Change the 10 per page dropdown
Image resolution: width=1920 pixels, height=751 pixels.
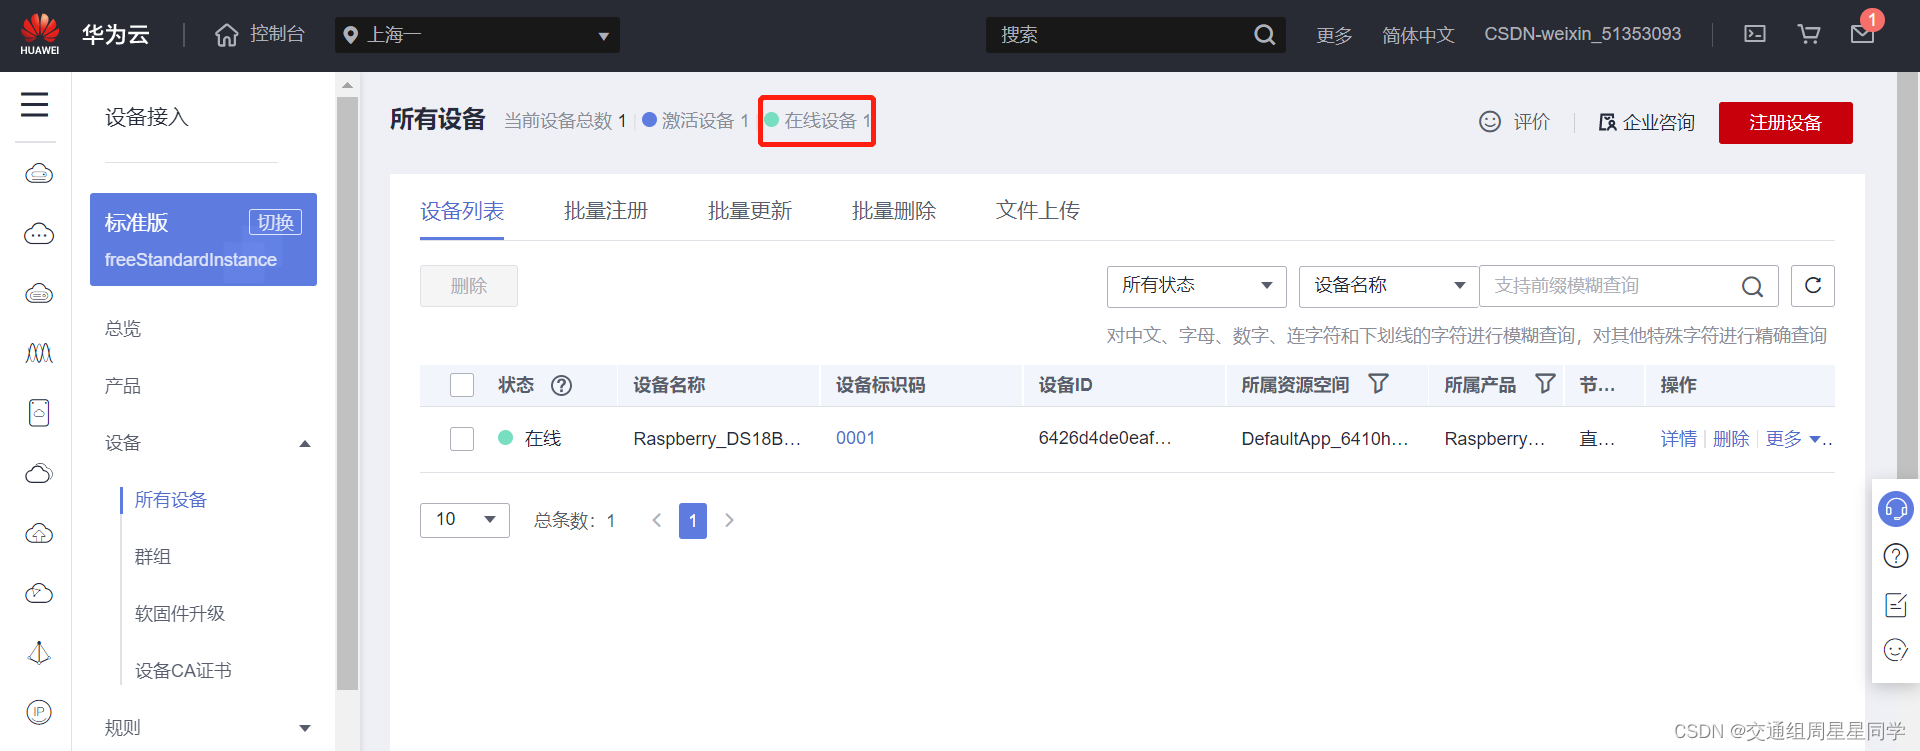coord(465,520)
